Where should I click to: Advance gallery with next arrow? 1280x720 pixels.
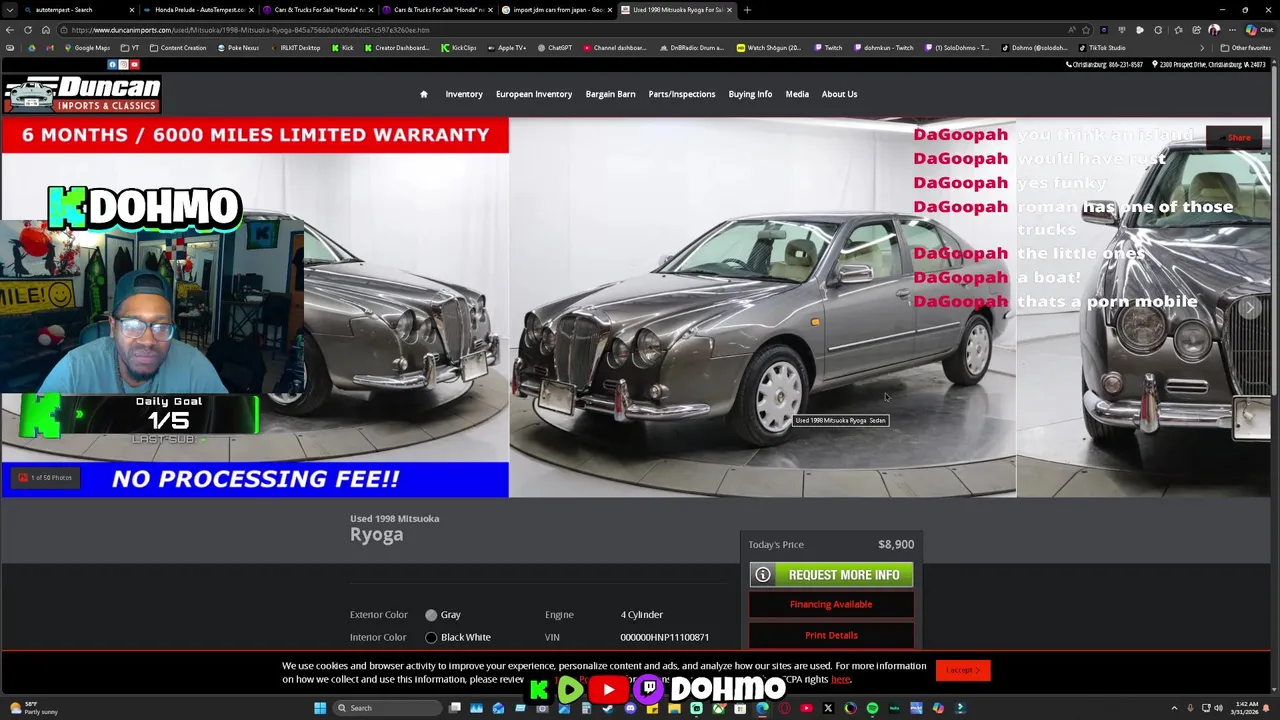click(x=1249, y=308)
